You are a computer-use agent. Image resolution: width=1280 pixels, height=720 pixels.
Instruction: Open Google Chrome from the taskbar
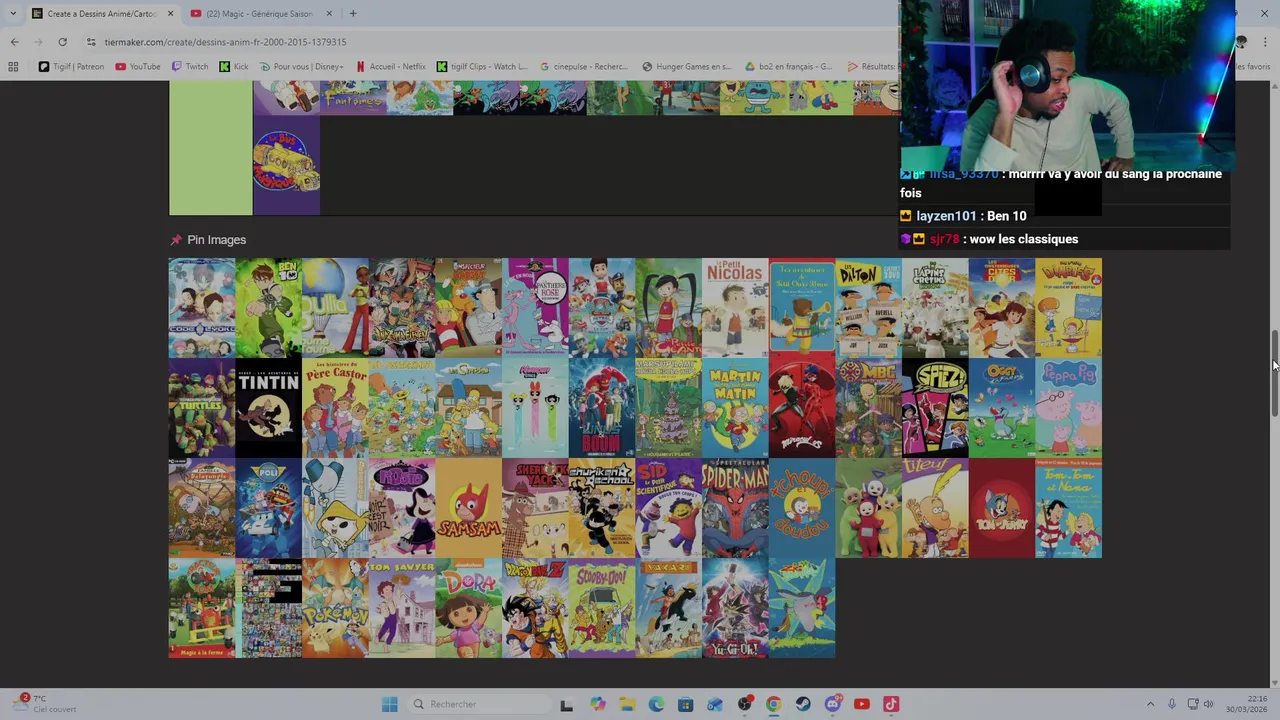774,704
